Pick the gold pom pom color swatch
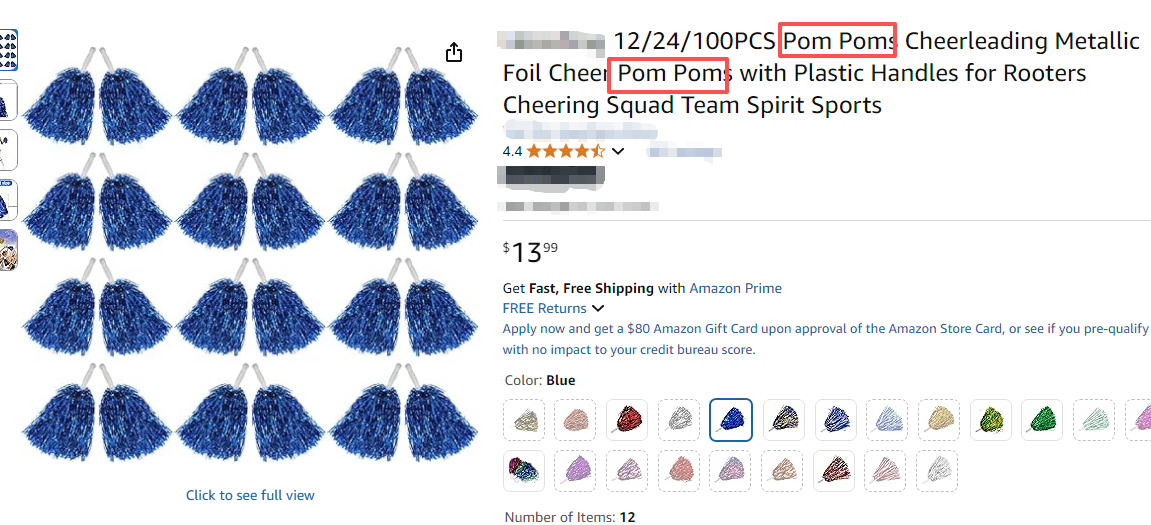 tap(939, 420)
